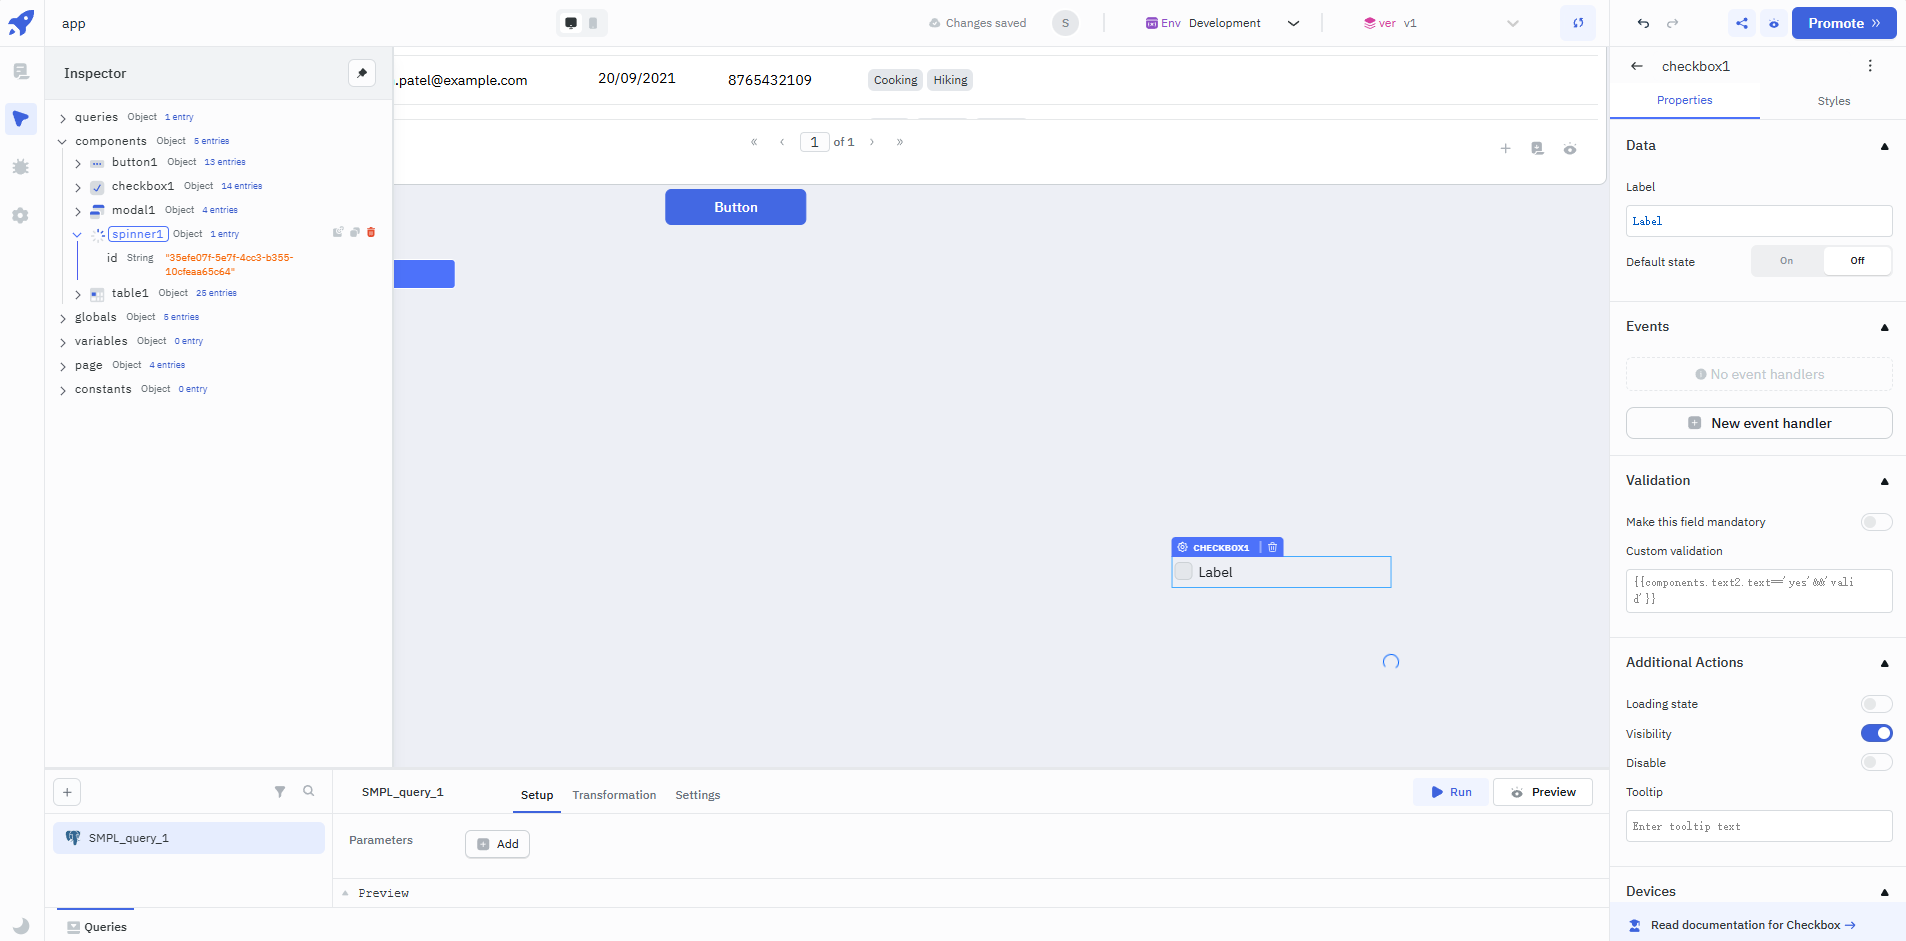Click New event handler button
The width and height of the screenshot is (1906, 941).
pyautogui.click(x=1759, y=423)
